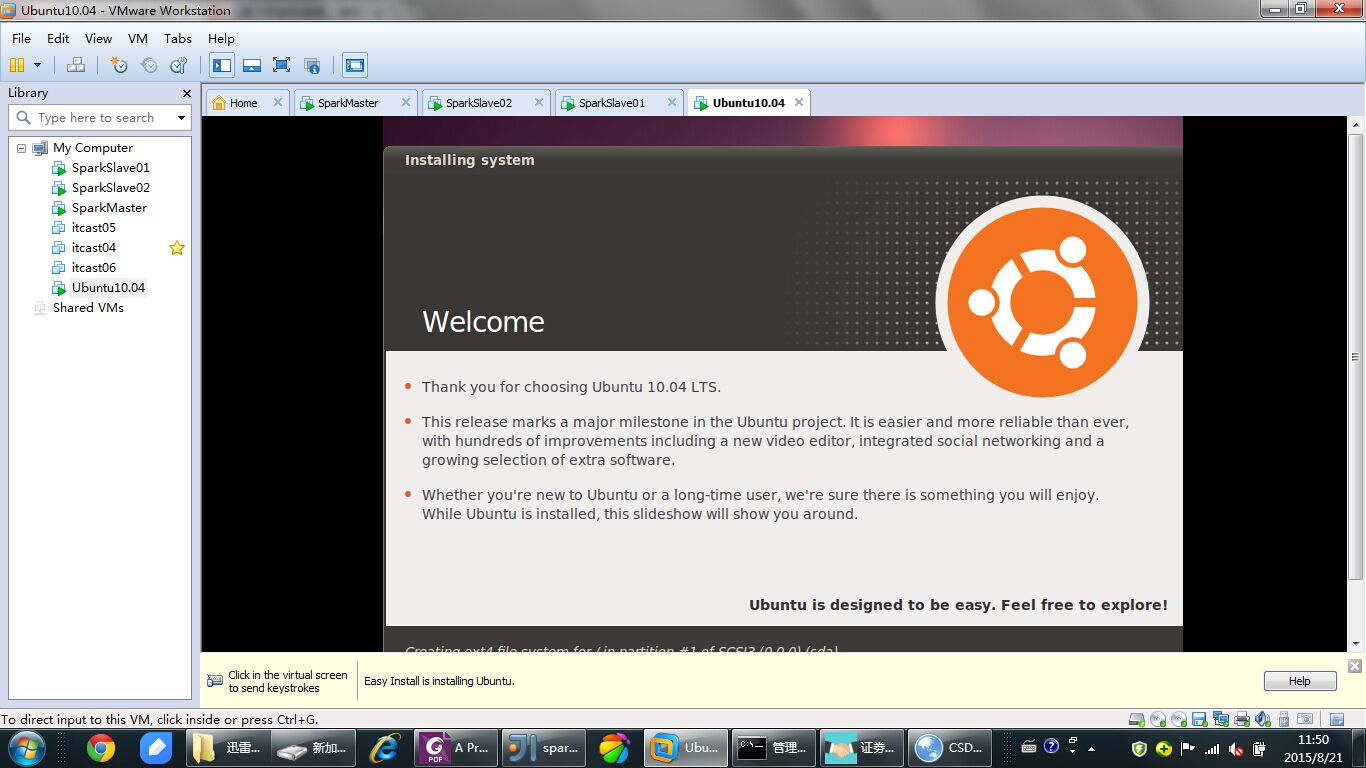Viewport: 1366px width, 768px height.
Task: Click scroll-up arrow of VM view scrollbar
Action: 1356,125
